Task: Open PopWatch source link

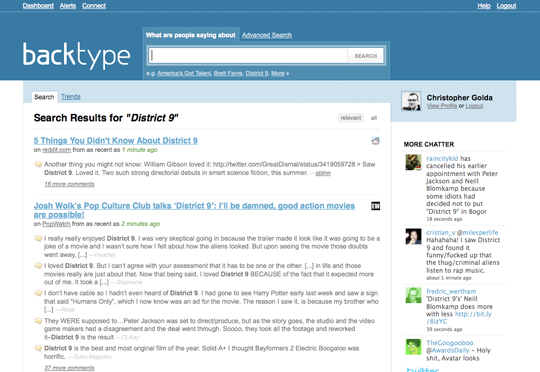Action: [x=56, y=224]
